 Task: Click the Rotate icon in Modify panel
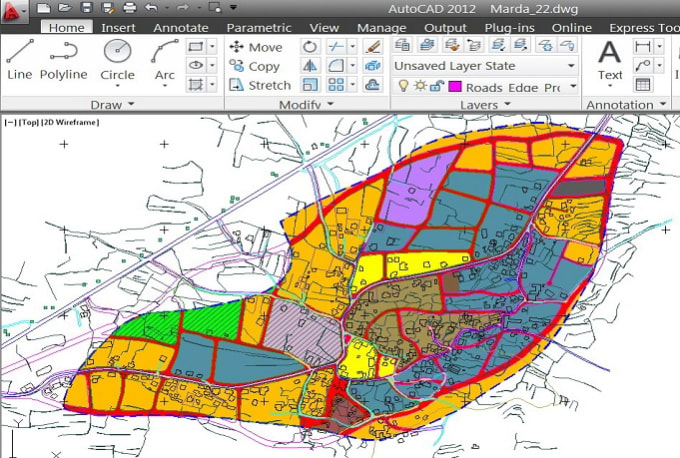(310, 47)
